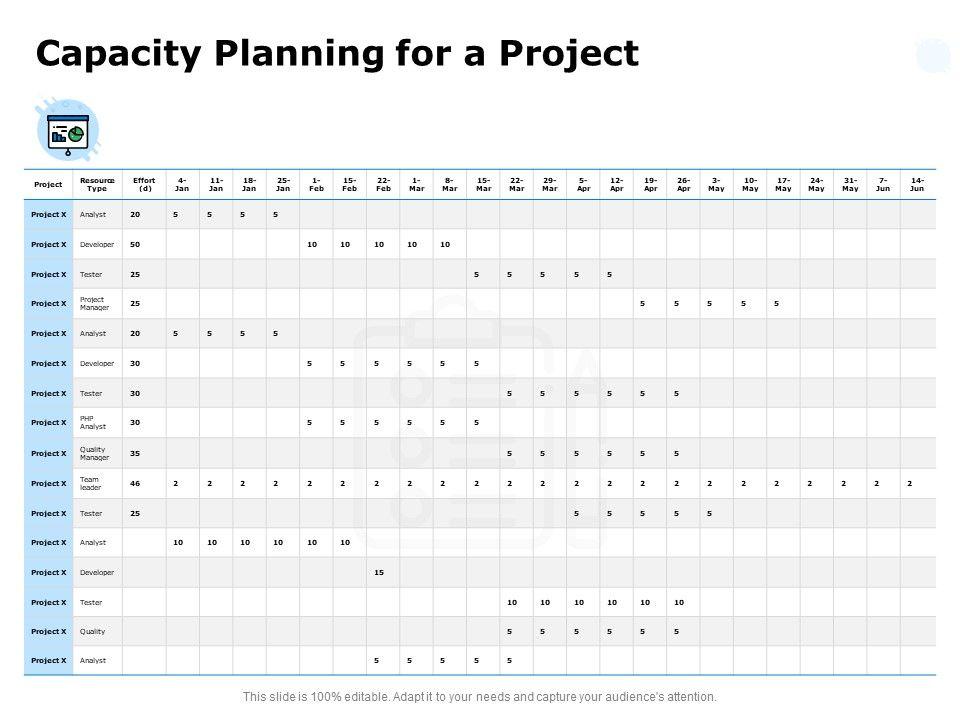Select the '14-Jun' date column header

pyautogui.click(x=915, y=184)
